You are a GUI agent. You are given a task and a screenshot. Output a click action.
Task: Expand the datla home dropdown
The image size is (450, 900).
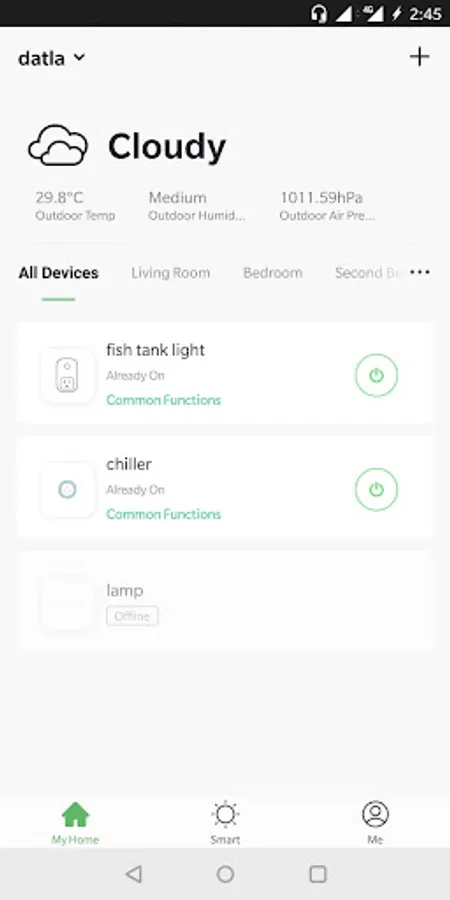click(52, 58)
